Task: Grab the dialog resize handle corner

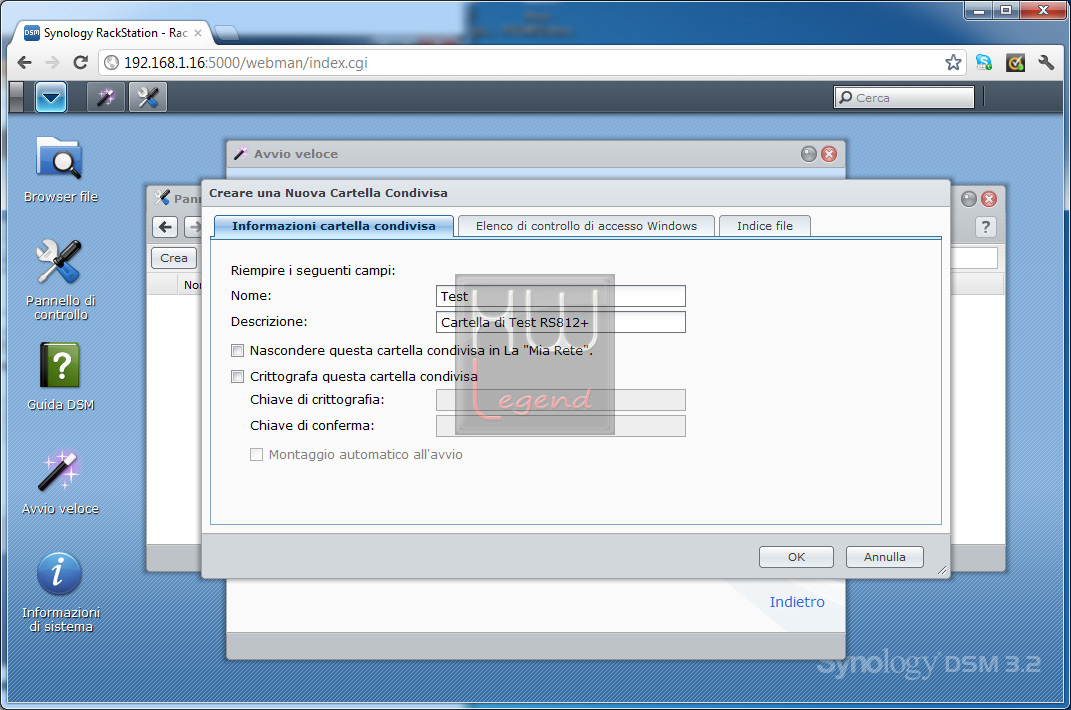Action: tap(942, 570)
